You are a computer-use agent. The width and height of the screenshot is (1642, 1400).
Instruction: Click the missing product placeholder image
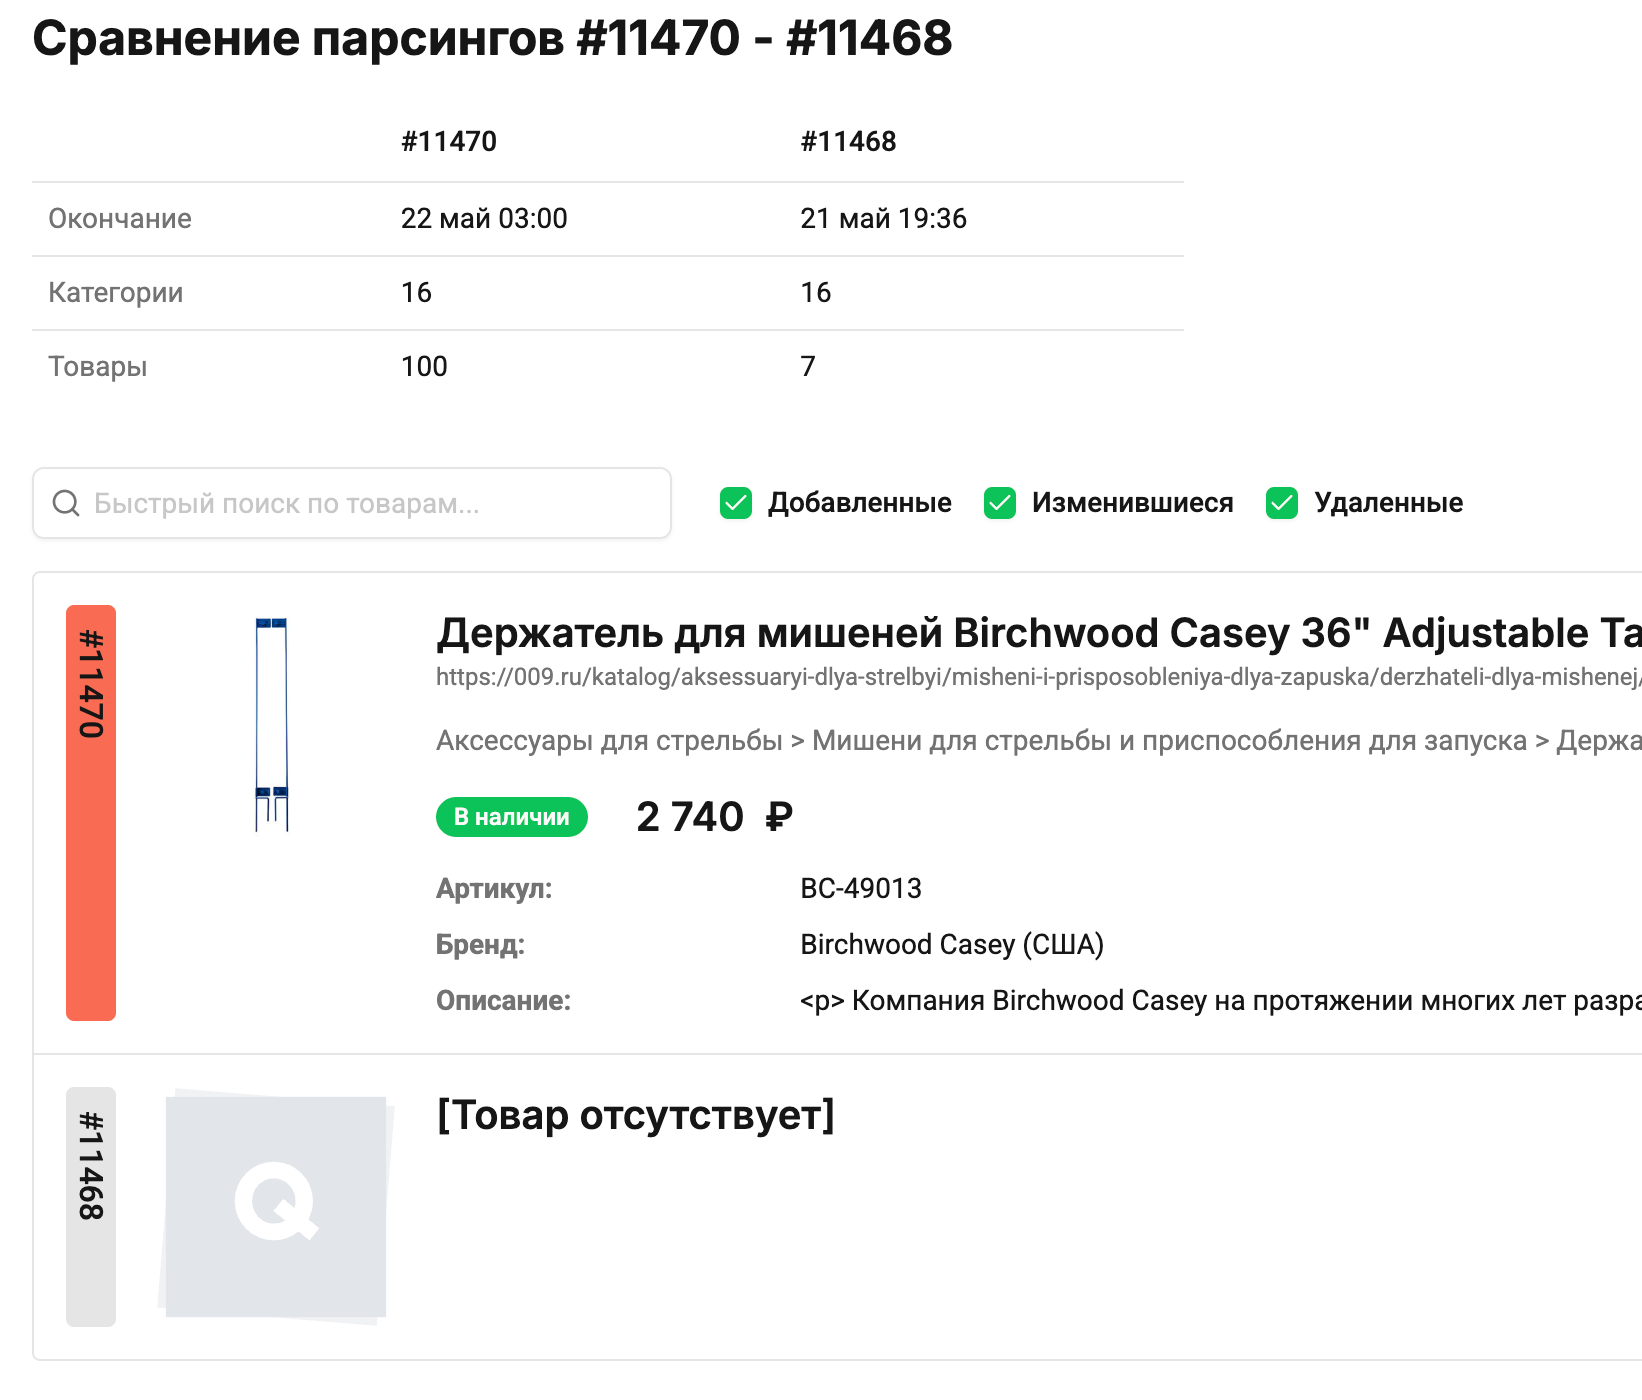[276, 1207]
